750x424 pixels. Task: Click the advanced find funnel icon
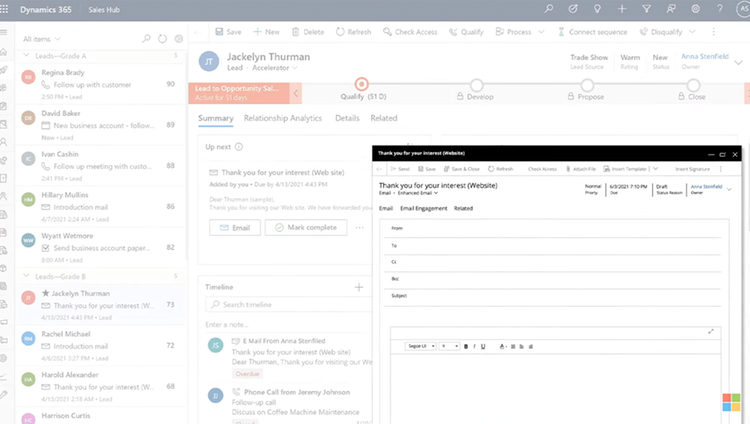coord(646,9)
